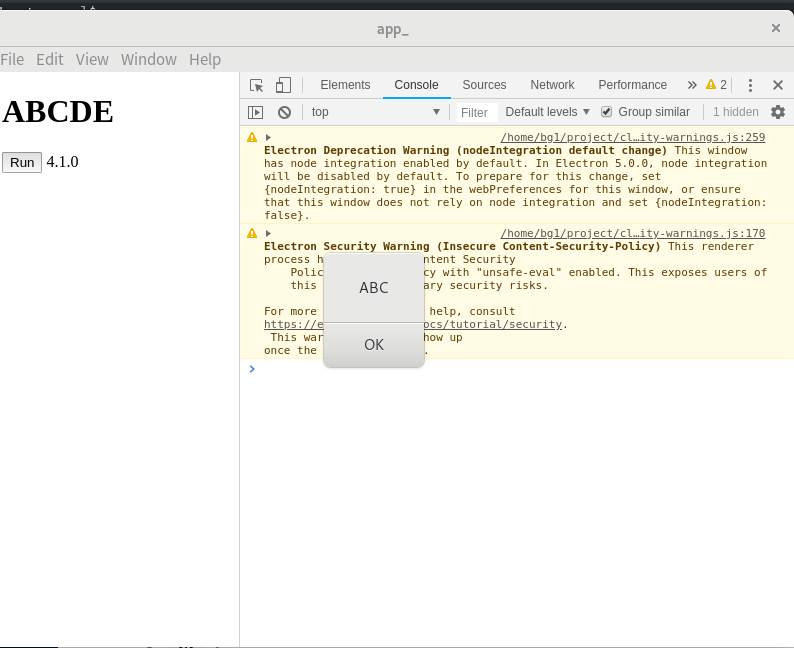The width and height of the screenshot is (794, 648).
Task: Click the 4.1.0 version text
Action: pos(62,162)
